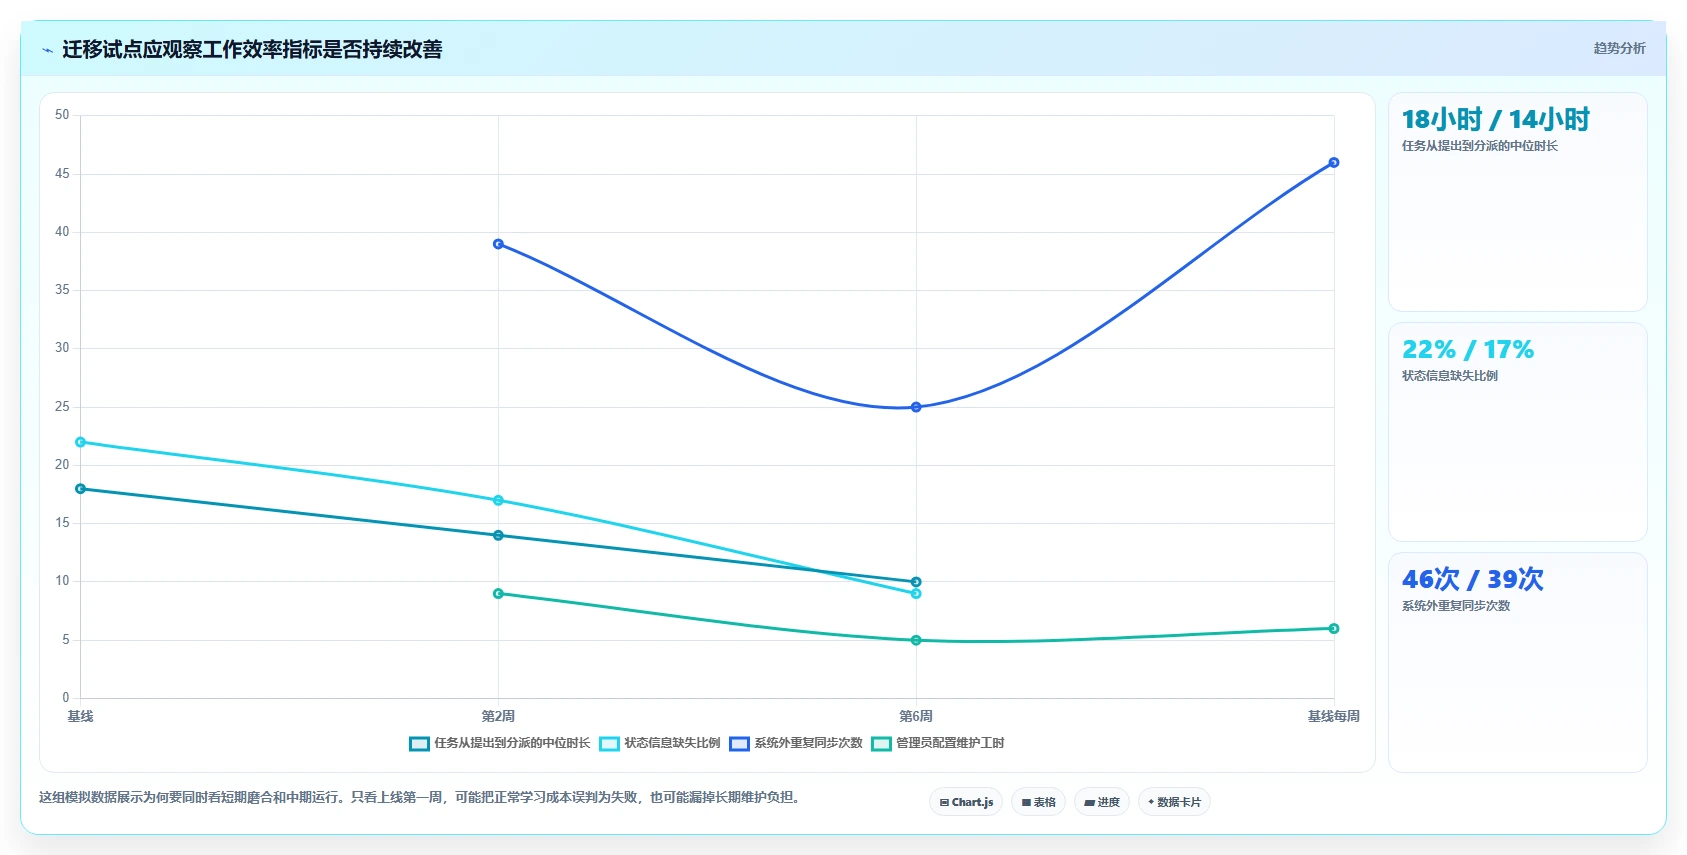Click the cyan data point at 9 on 第6周
The image size is (1687, 855).
916,593
